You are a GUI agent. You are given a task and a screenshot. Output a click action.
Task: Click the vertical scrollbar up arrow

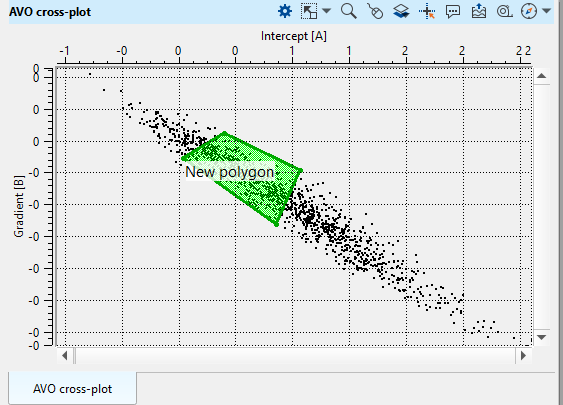541,76
